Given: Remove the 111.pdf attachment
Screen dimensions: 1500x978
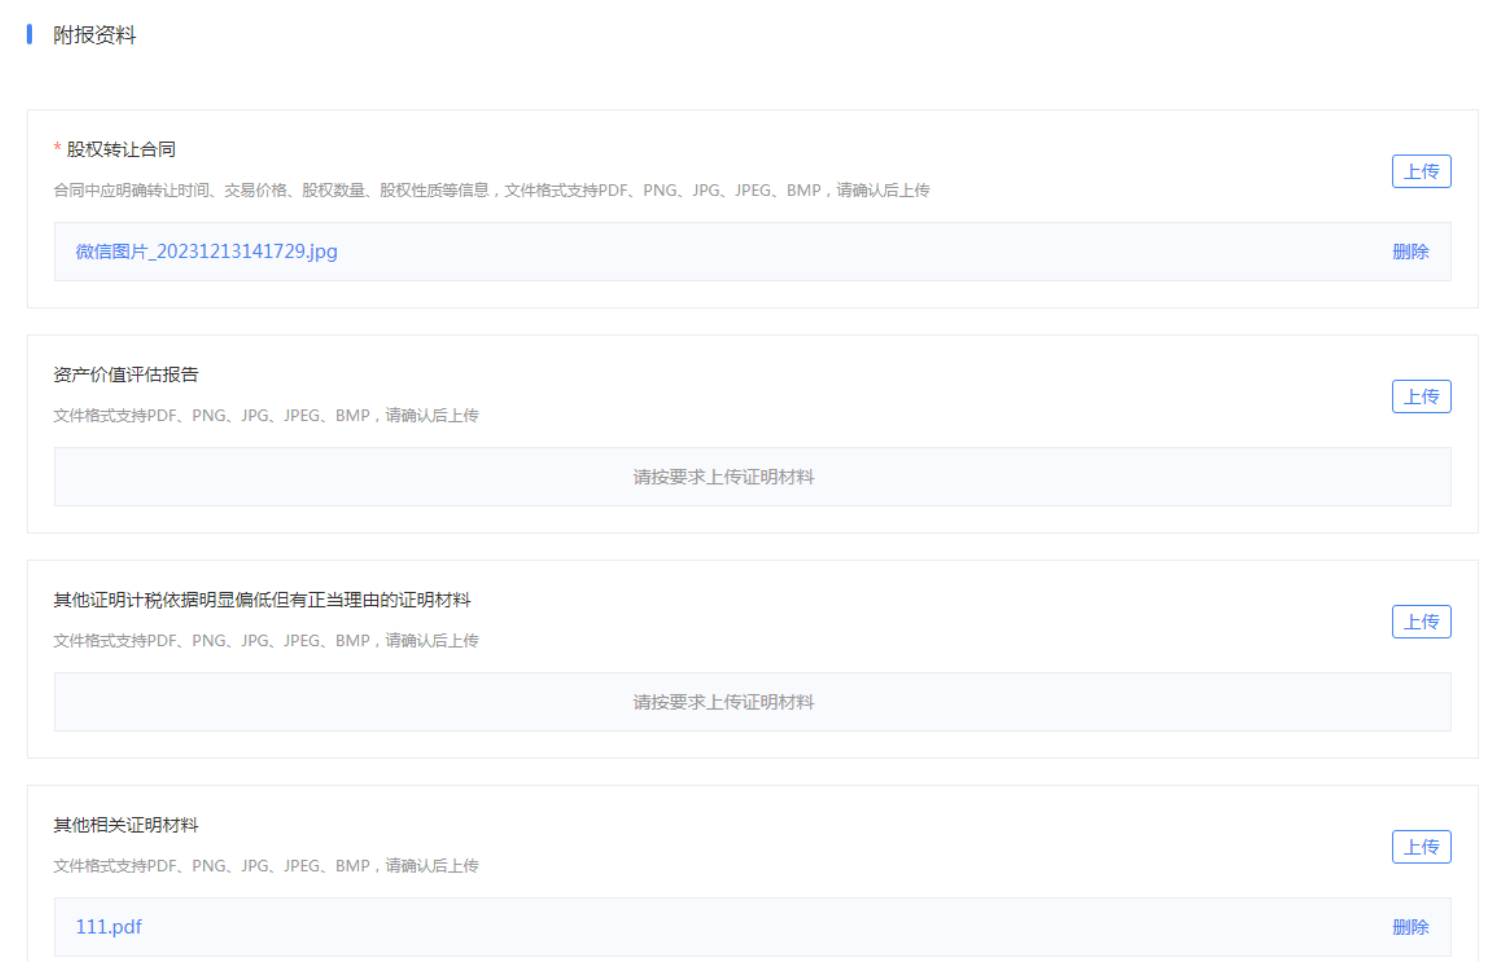Looking at the screenshot, I should tap(1410, 927).
